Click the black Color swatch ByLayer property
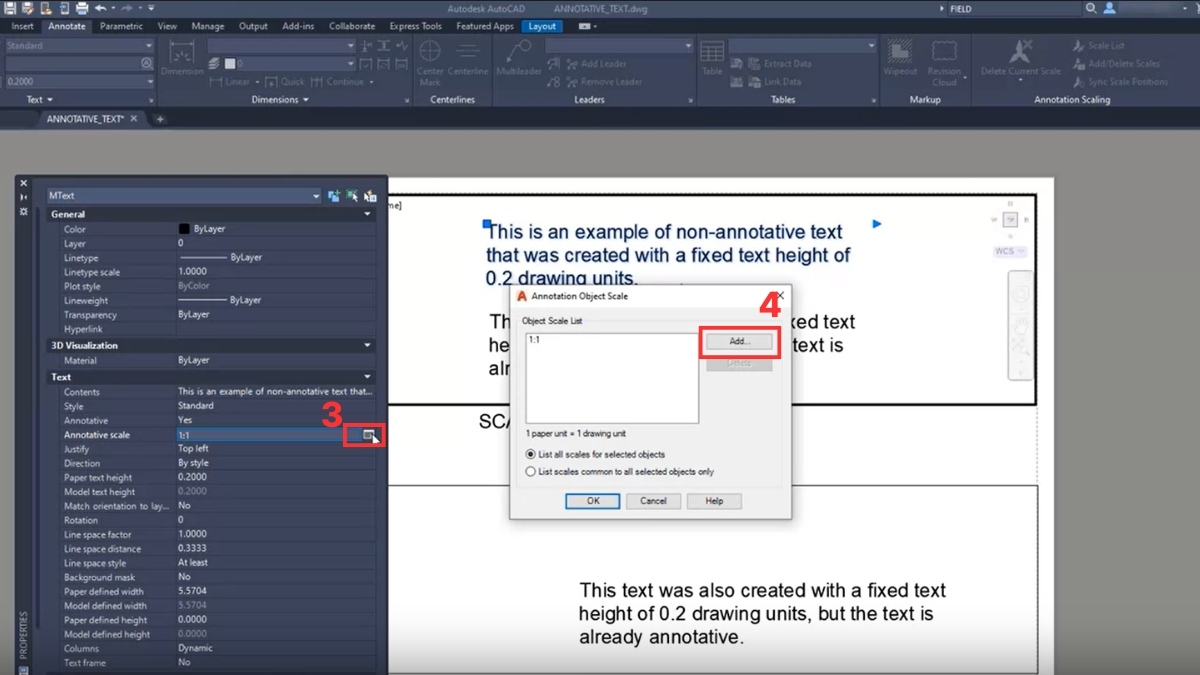 [x=184, y=229]
